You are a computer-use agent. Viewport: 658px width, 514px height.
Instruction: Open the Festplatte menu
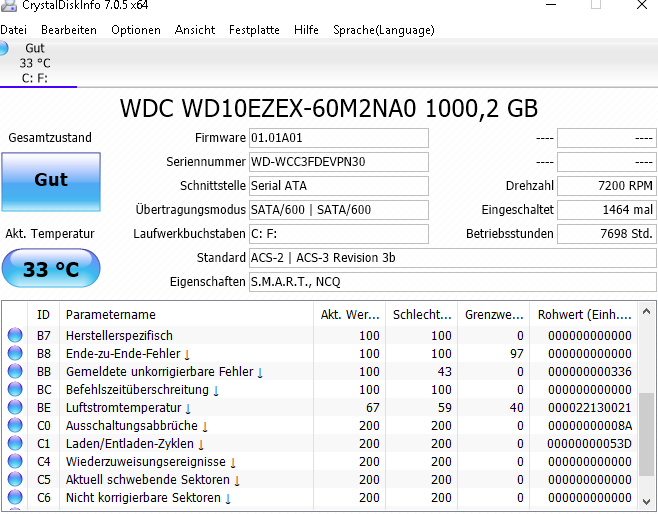pos(254,30)
